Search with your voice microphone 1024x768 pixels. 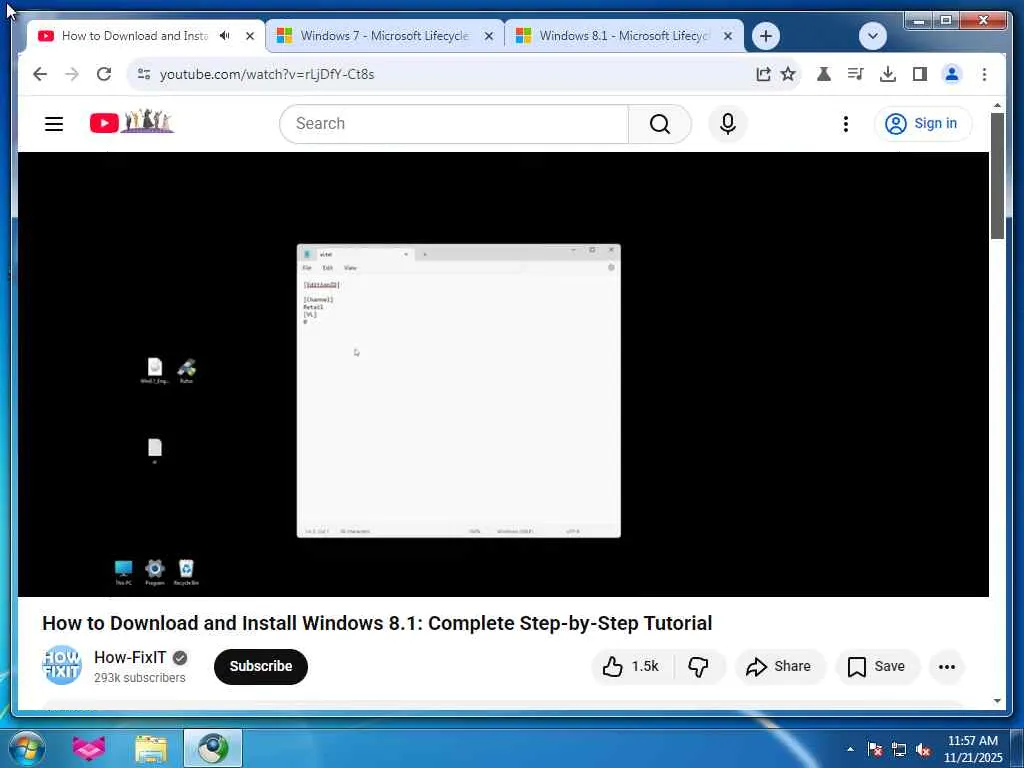(x=728, y=123)
